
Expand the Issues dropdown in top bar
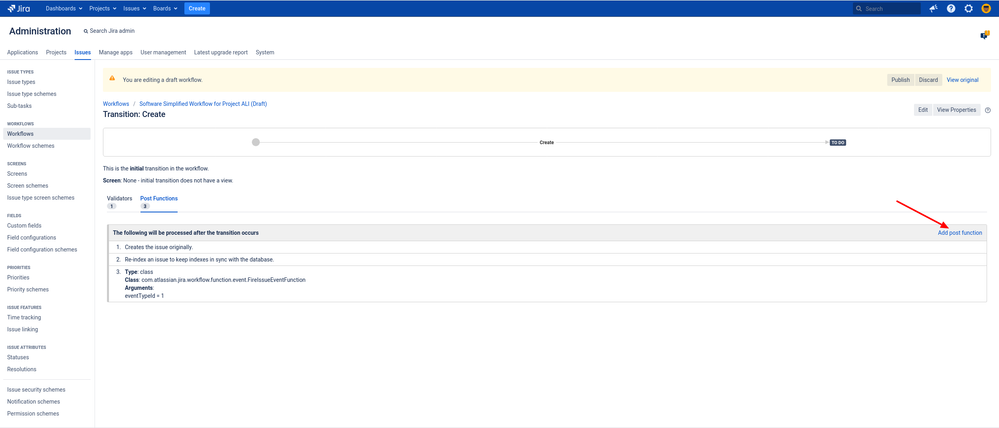(135, 8)
